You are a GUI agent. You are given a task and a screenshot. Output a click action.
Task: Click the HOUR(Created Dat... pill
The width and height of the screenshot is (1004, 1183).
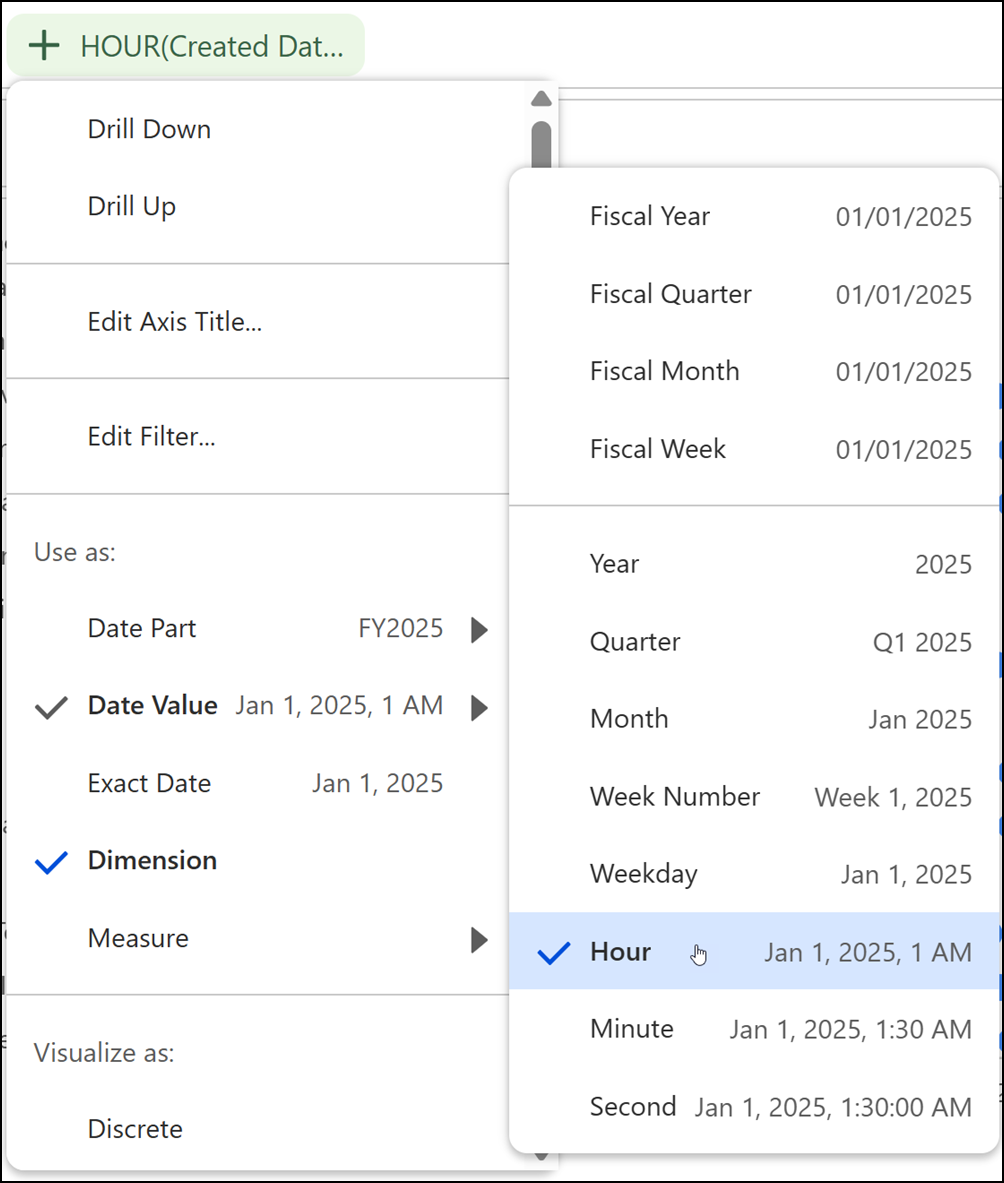click(x=186, y=45)
